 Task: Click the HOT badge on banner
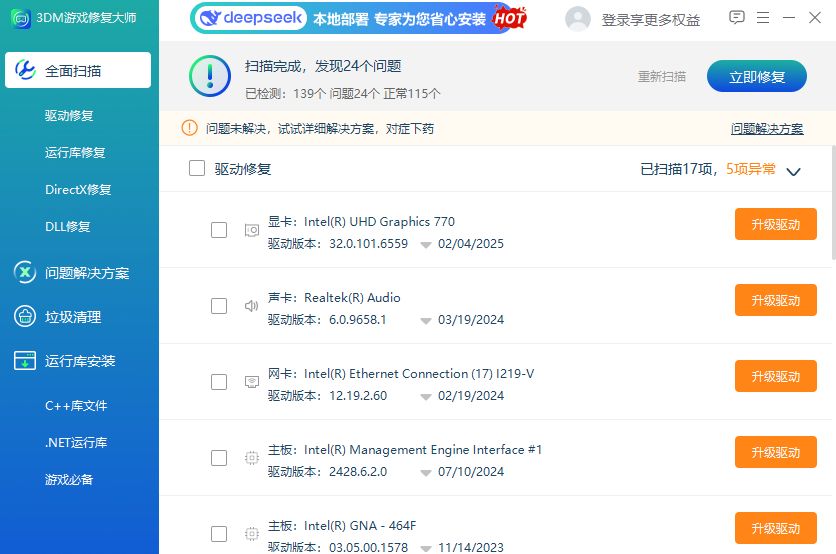pos(509,18)
